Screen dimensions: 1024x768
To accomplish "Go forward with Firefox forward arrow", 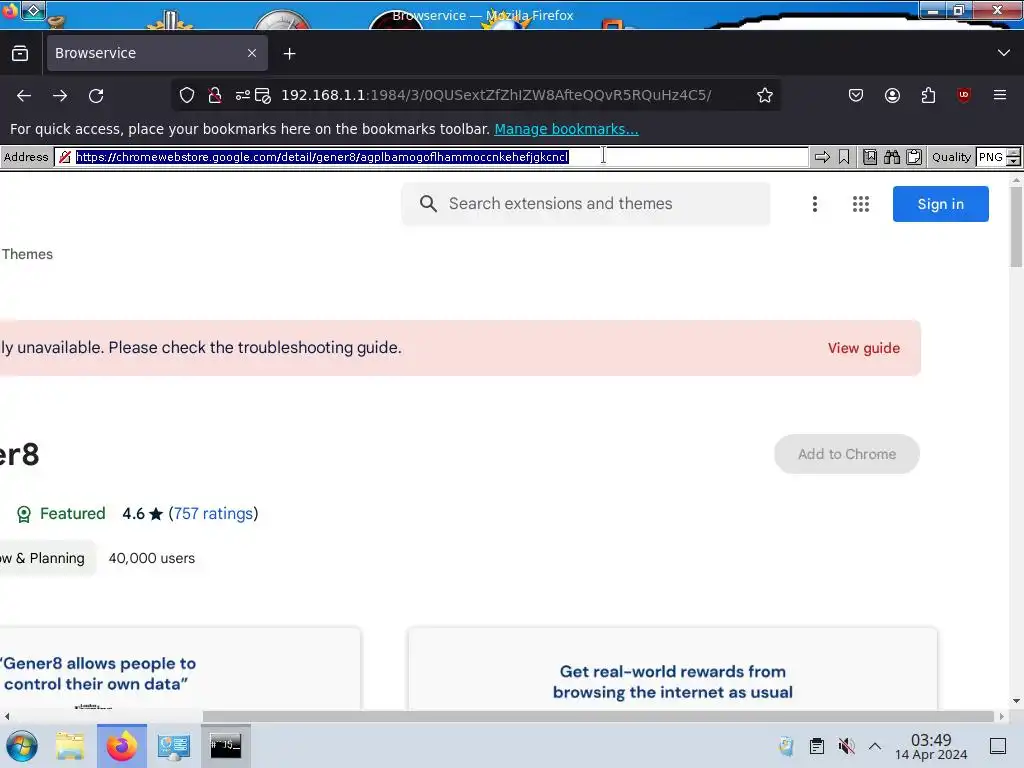I will point(60,95).
